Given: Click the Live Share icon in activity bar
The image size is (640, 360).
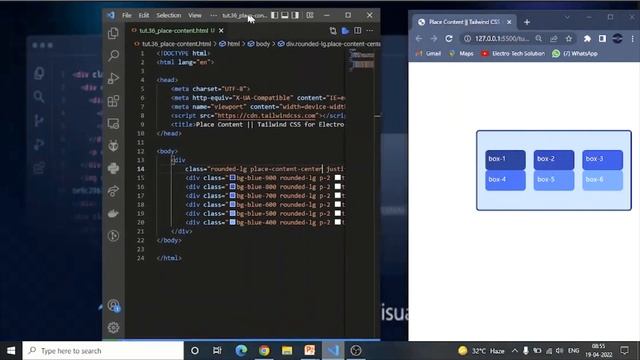Looking at the screenshot, I should [x=113, y=191].
